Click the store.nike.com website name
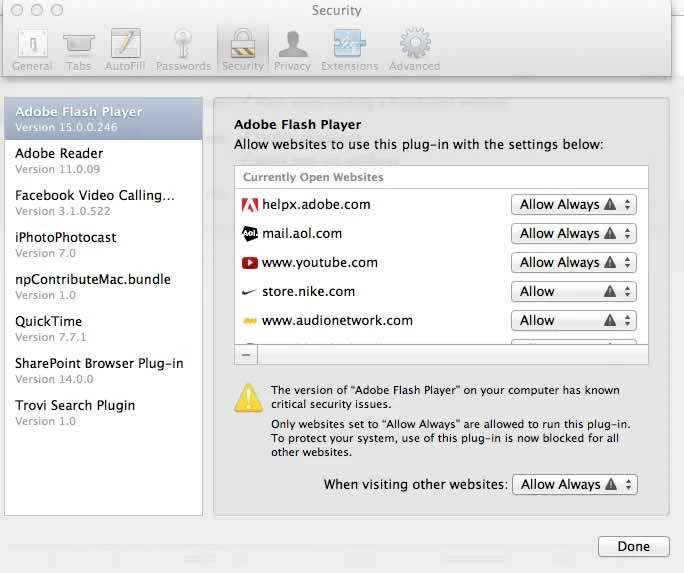 pos(308,291)
